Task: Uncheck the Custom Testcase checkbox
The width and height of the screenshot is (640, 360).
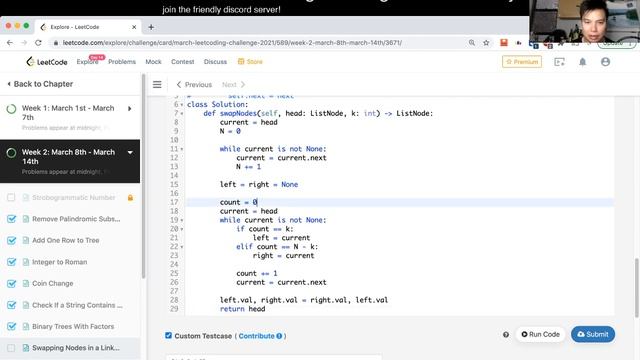Action: coord(168,336)
